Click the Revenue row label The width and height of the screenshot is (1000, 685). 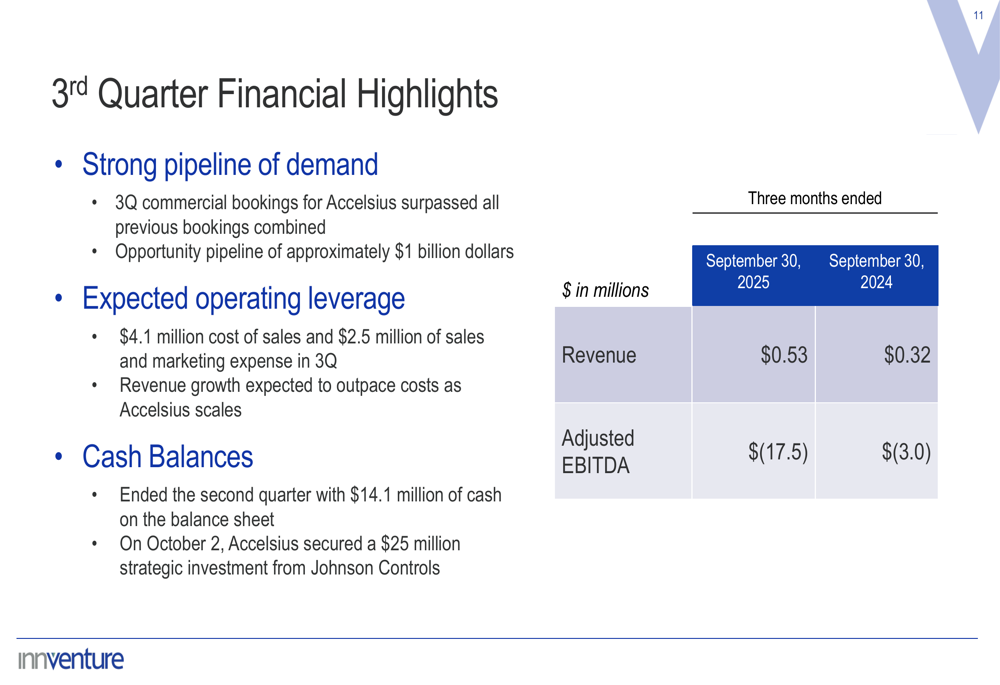pyautogui.click(x=599, y=355)
